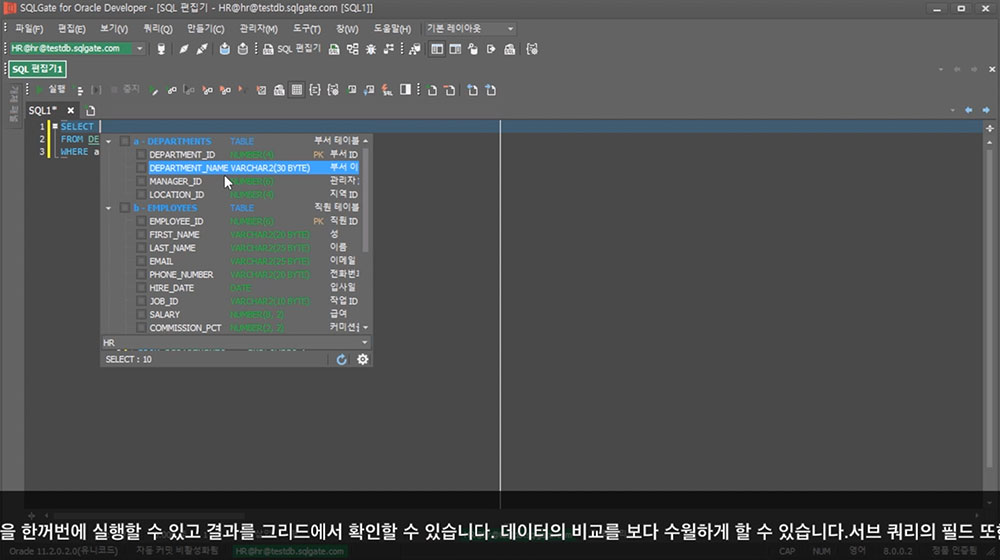Click the connect plug icon
This screenshot has height=560, width=1000.
[184, 49]
